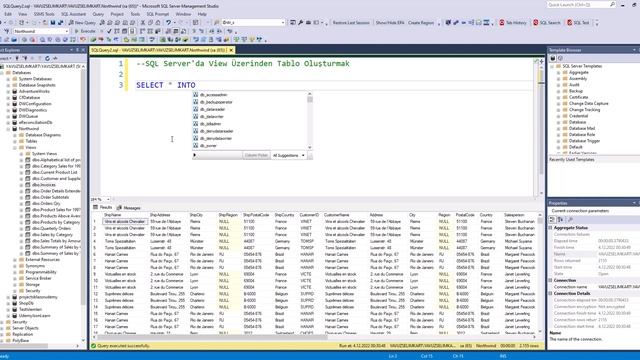Close the SQLQuery2.sql editor tab
The image size is (640, 360).
231,50
